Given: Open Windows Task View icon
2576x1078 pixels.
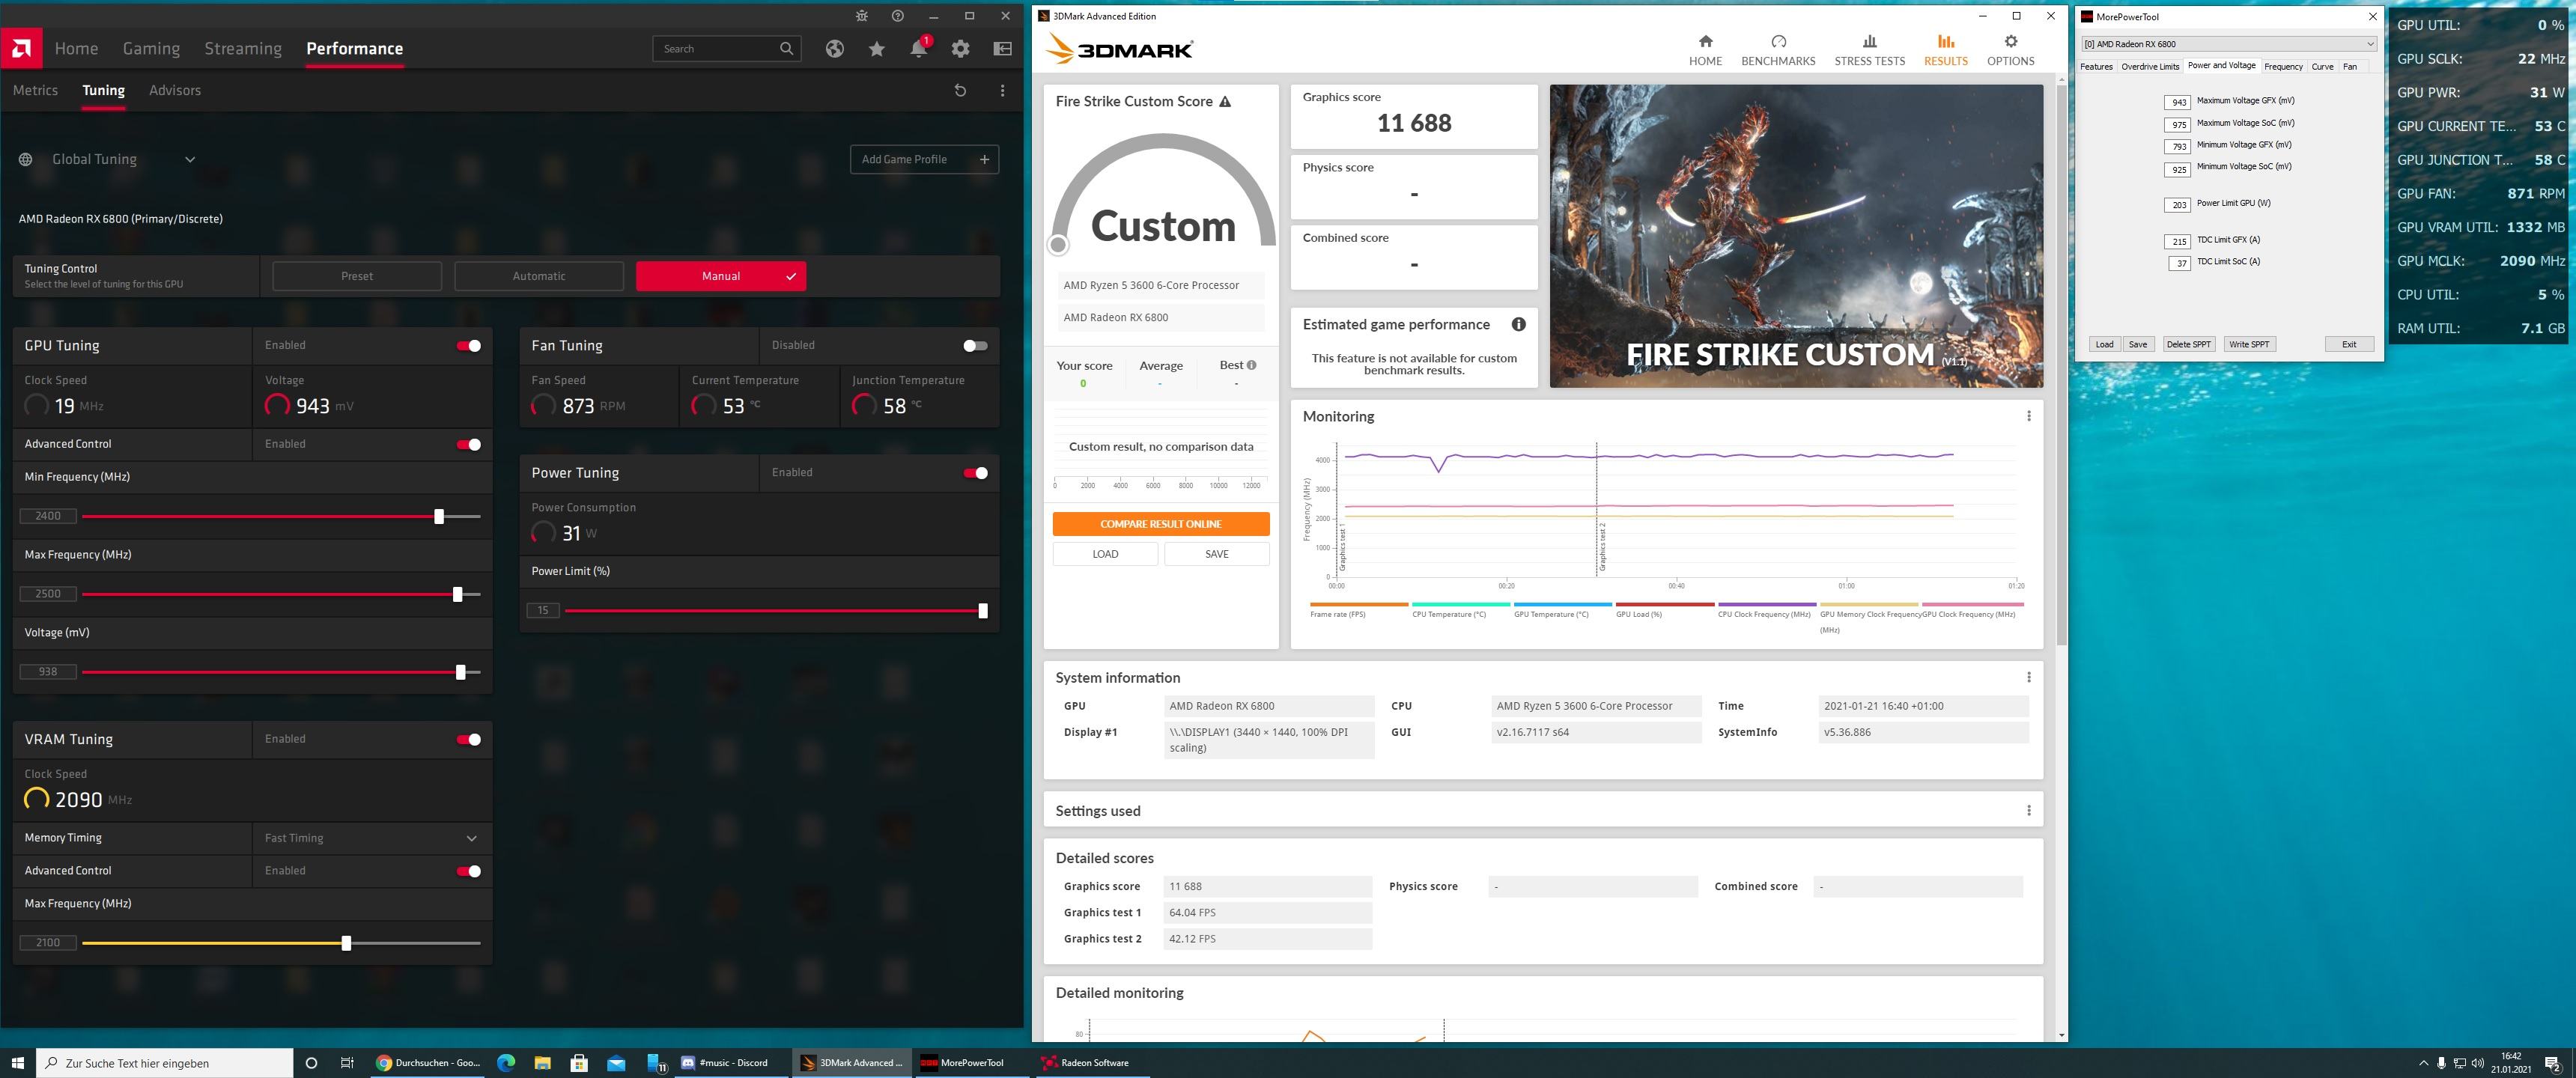Looking at the screenshot, I should tap(347, 1062).
